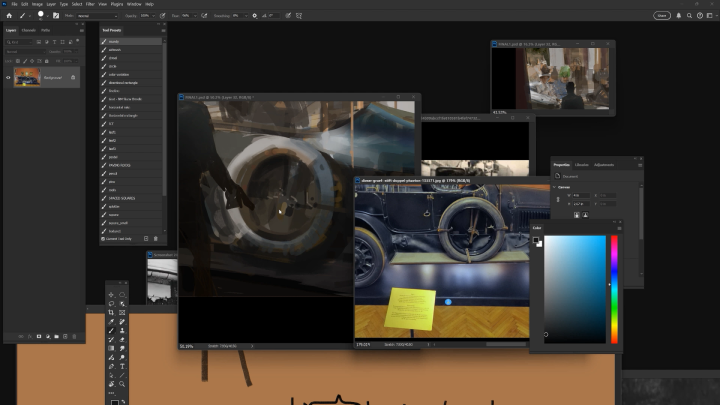Click the Home icon in options bar
720x405 pixels.
[x=9, y=16]
